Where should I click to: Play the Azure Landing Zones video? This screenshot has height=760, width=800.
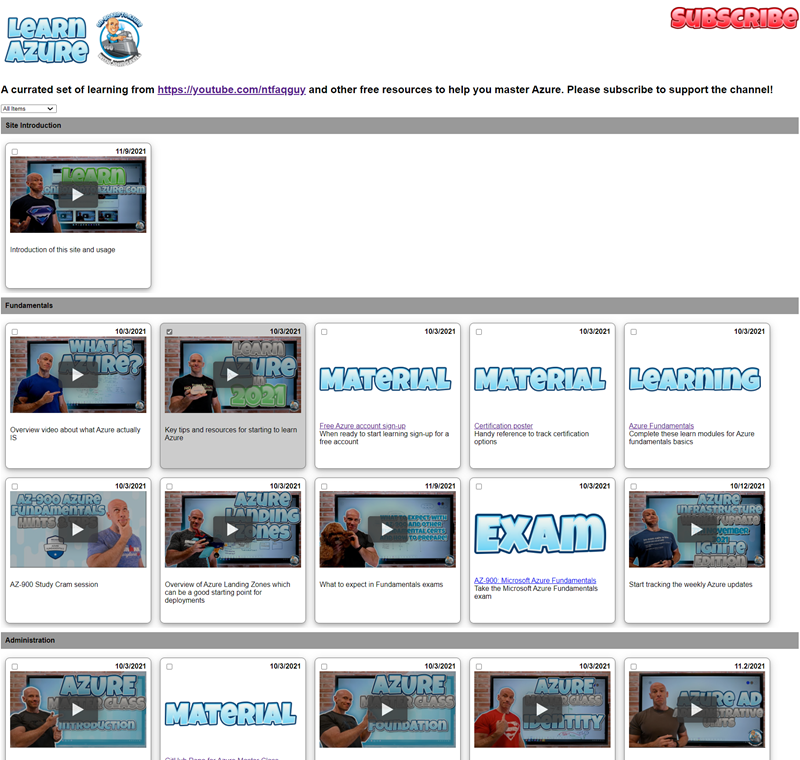(x=233, y=529)
